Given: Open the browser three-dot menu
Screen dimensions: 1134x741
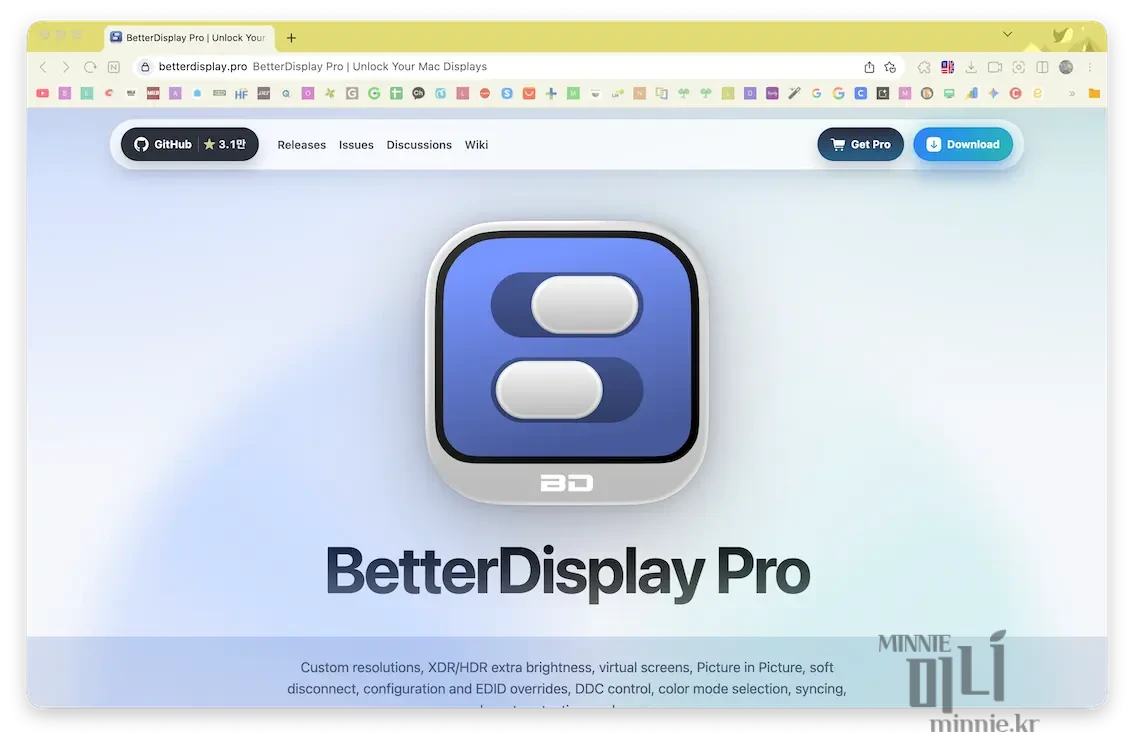Looking at the screenshot, I should click(1090, 67).
